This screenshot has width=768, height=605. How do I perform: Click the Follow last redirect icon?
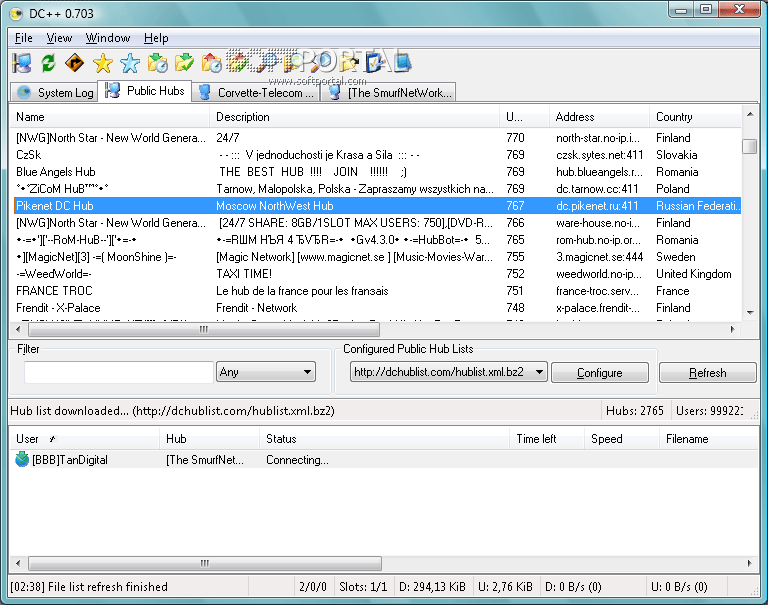pos(74,63)
